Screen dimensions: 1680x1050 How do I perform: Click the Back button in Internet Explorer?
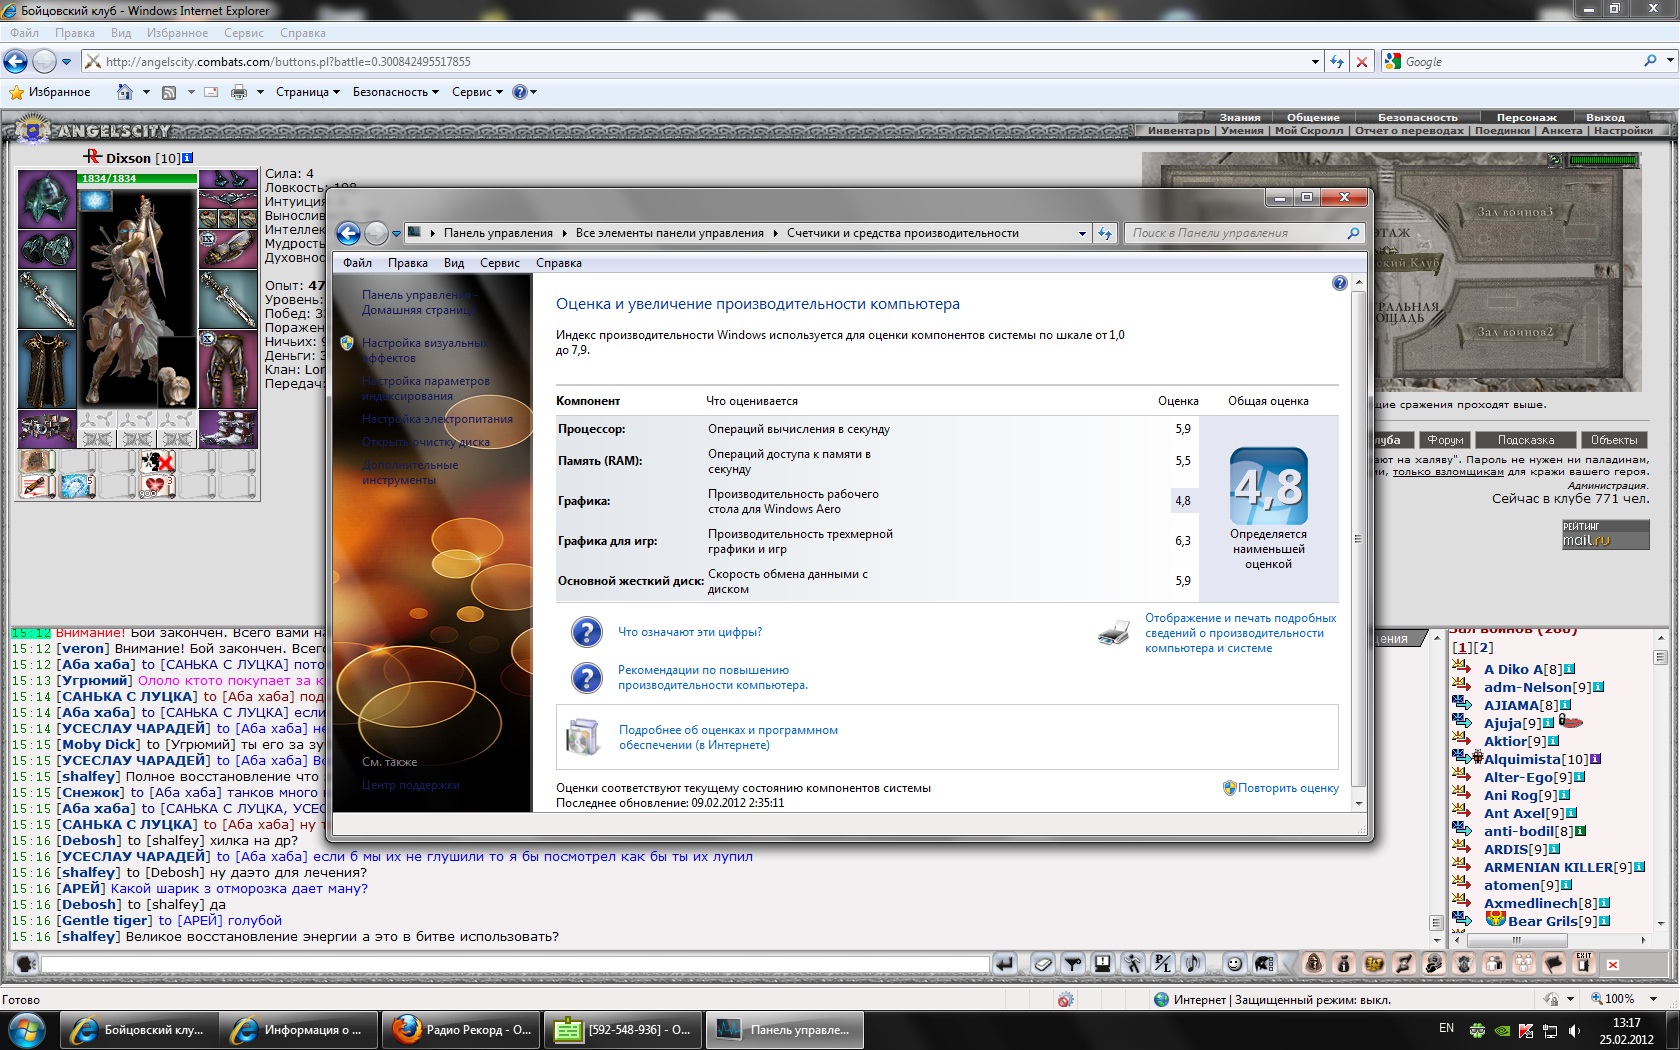[16, 62]
